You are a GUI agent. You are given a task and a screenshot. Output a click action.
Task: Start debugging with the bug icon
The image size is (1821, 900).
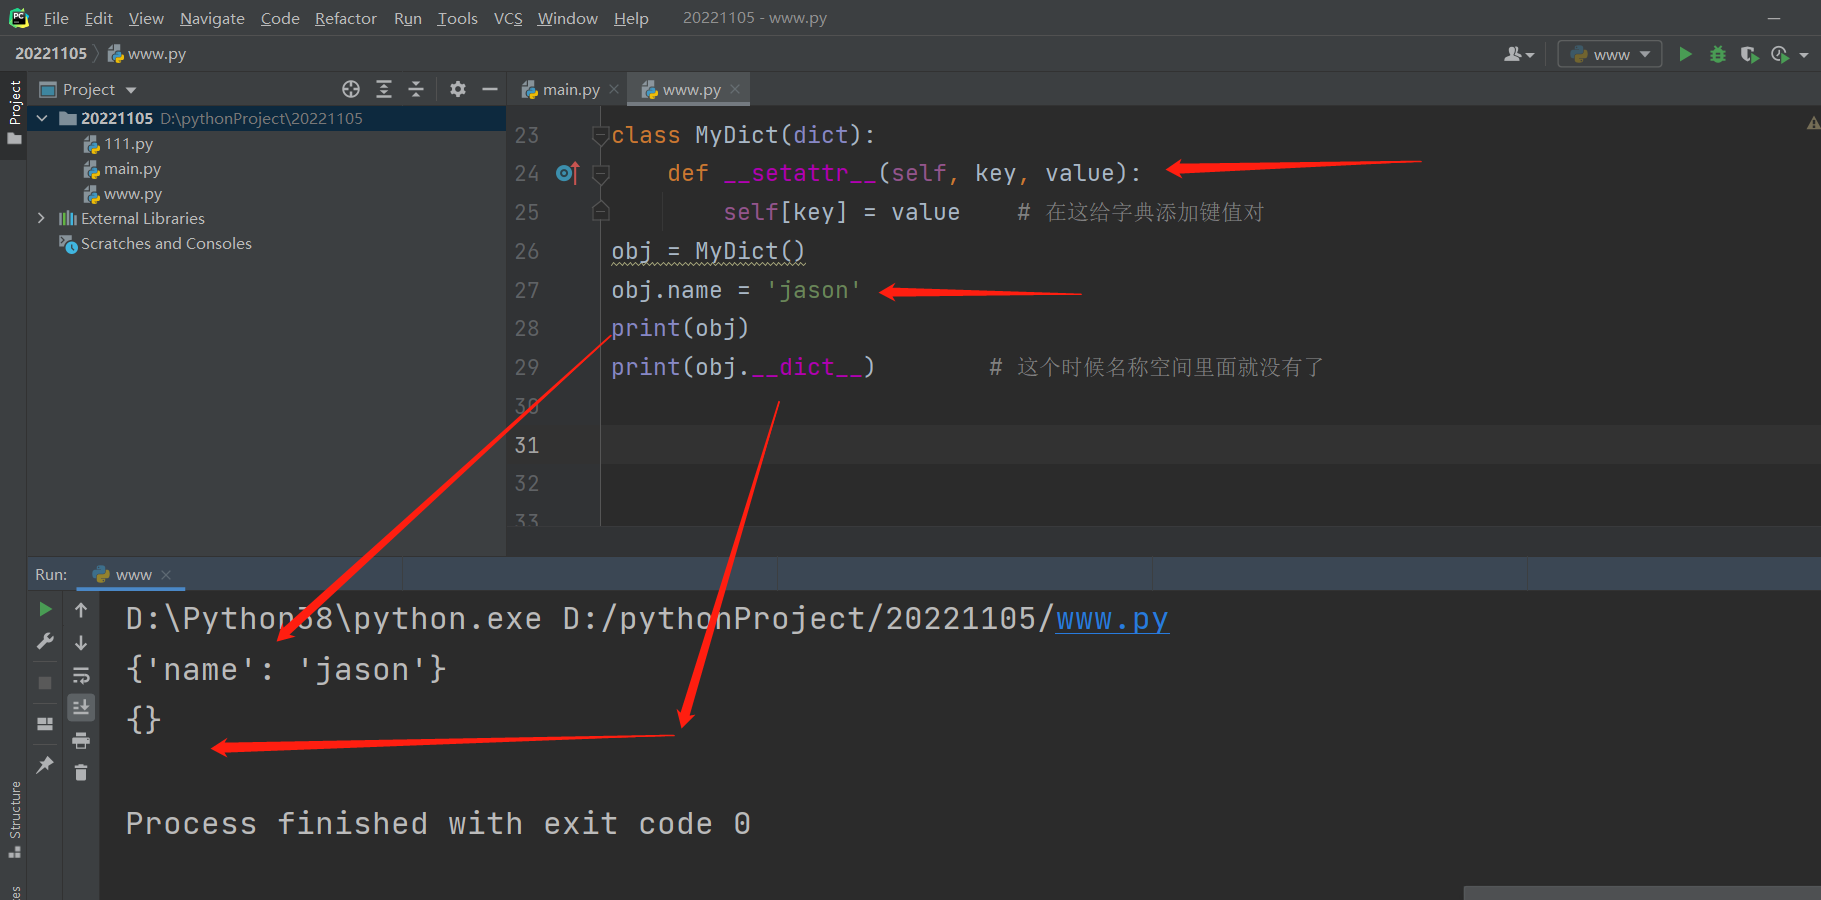1718,54
